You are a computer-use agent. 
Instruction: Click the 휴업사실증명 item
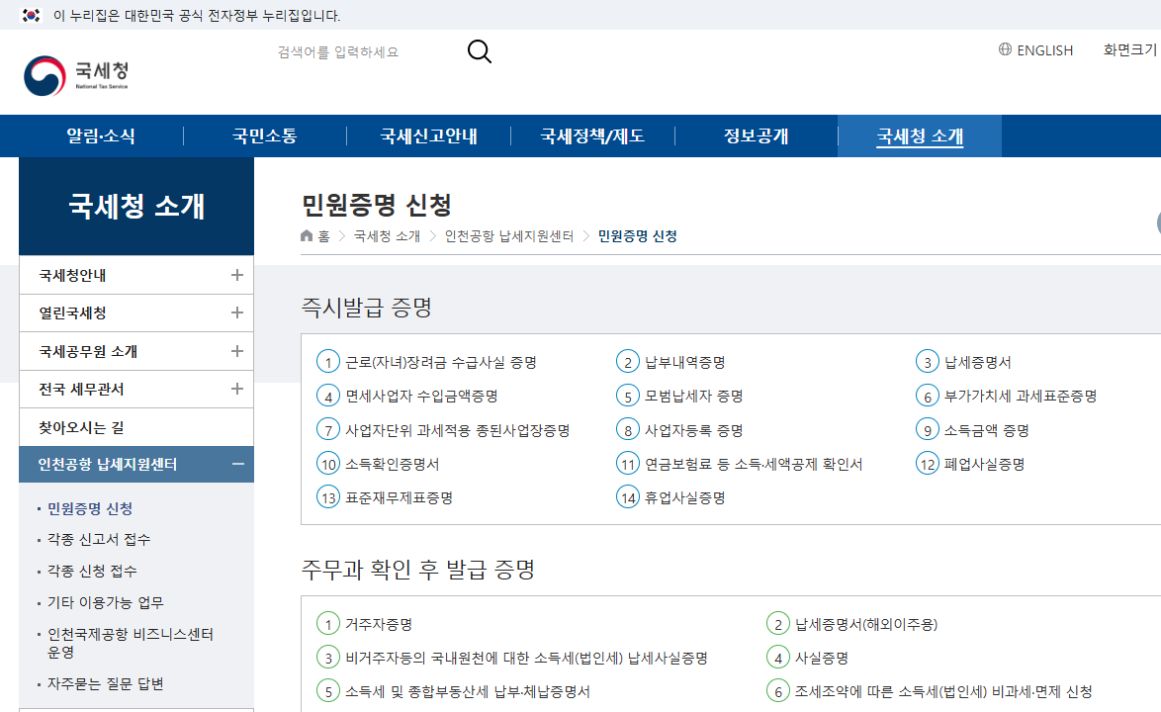pyautogui.click(x=684, y=497)
